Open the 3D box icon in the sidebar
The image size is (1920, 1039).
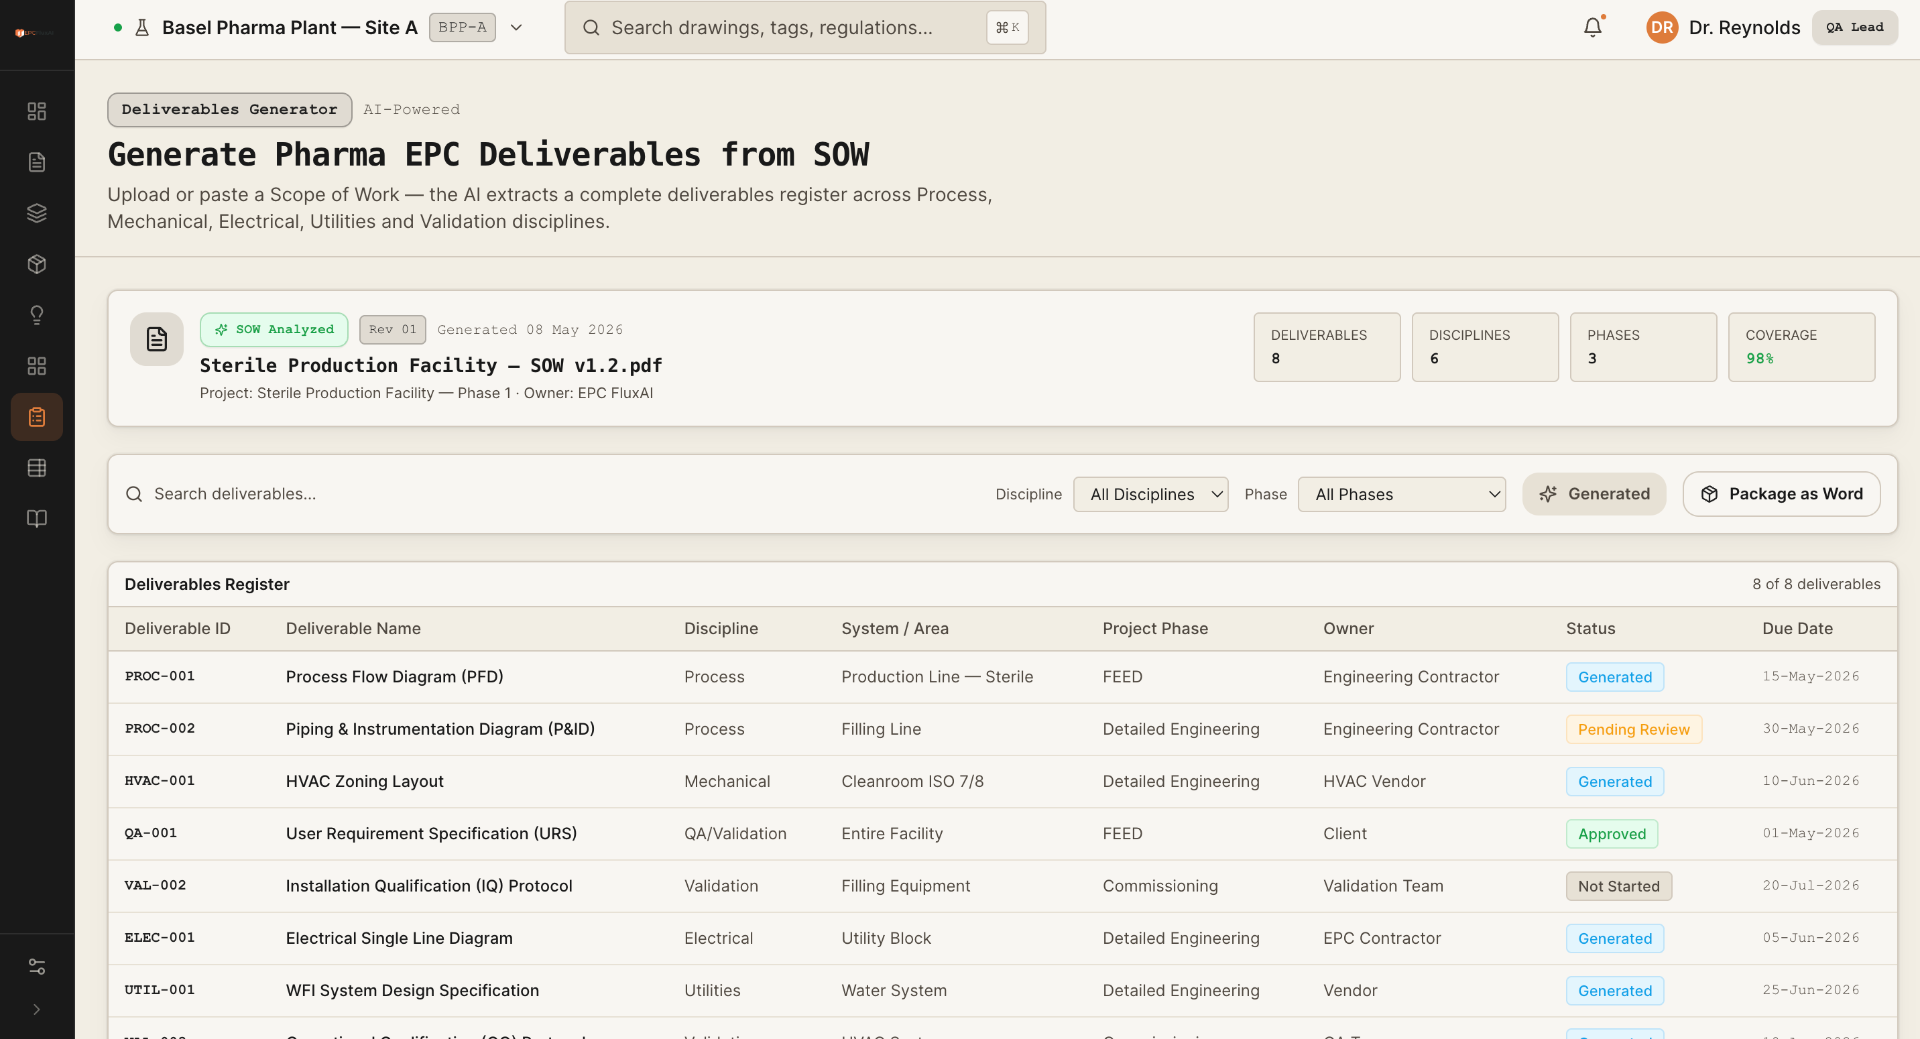click(x=37, y=264)
